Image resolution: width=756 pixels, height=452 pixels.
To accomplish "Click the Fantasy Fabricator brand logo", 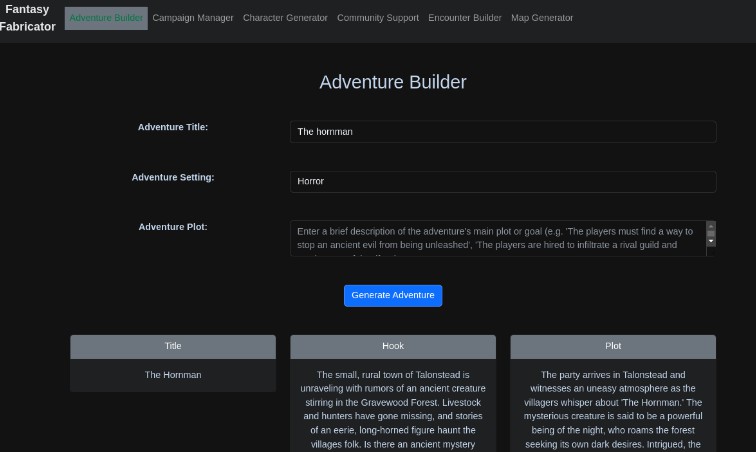I will [x=27, y=18].
